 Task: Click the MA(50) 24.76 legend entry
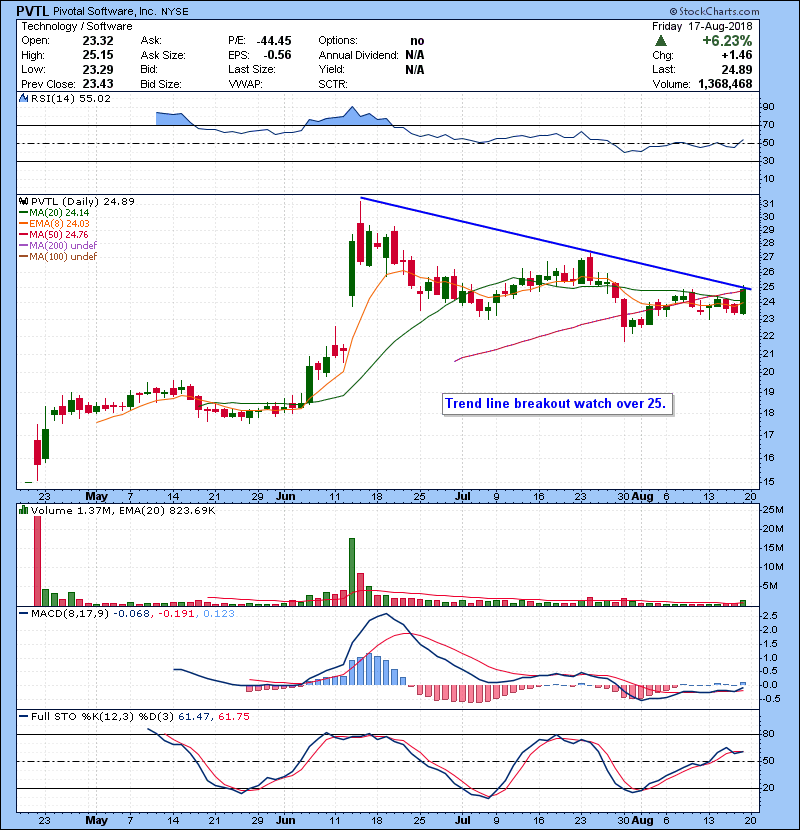point(53,234)
